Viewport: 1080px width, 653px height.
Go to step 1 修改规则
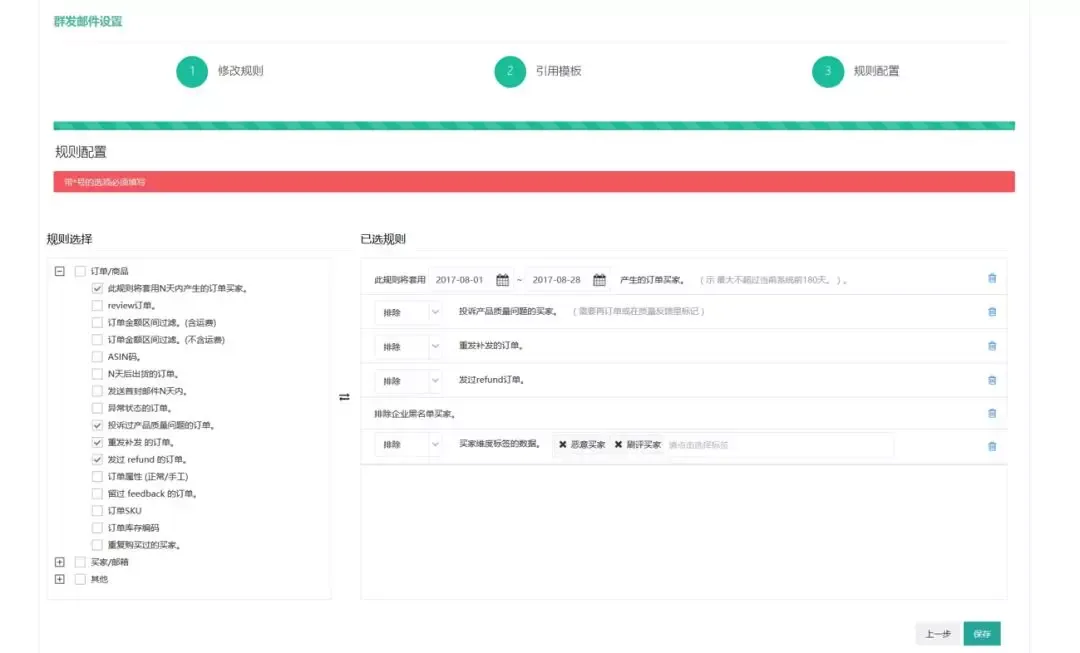pyautogui.click(x=192, y=71)
